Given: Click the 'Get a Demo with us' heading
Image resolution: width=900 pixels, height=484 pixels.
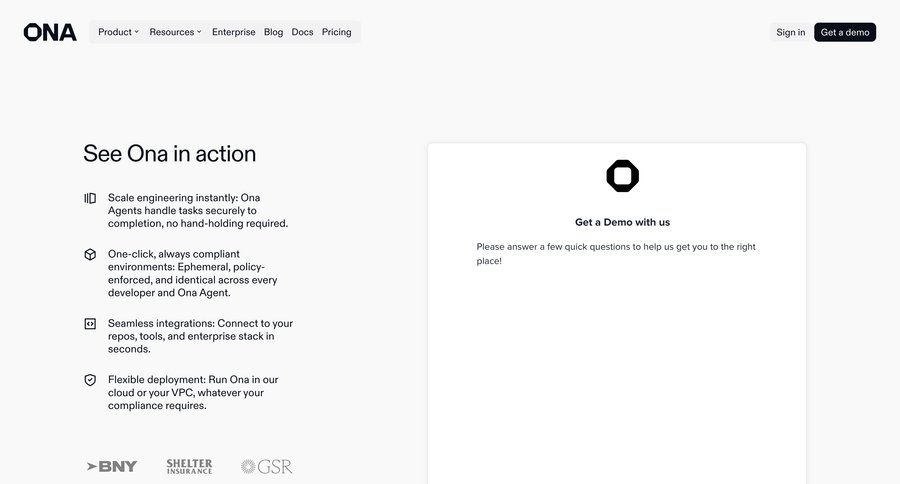Looking at the screenshot, I should tap(622, 222).
